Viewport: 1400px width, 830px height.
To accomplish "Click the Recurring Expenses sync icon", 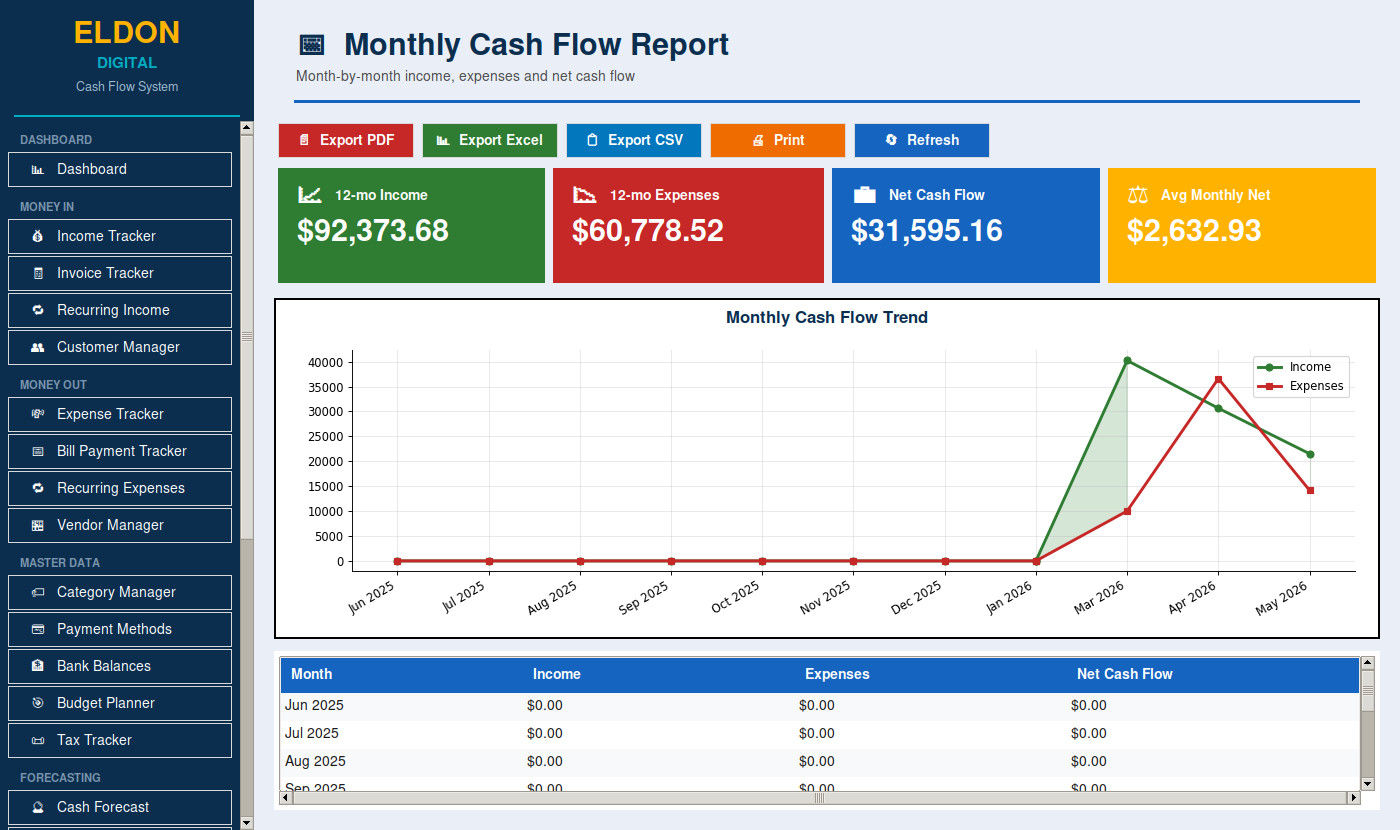I will click(38, 489).
